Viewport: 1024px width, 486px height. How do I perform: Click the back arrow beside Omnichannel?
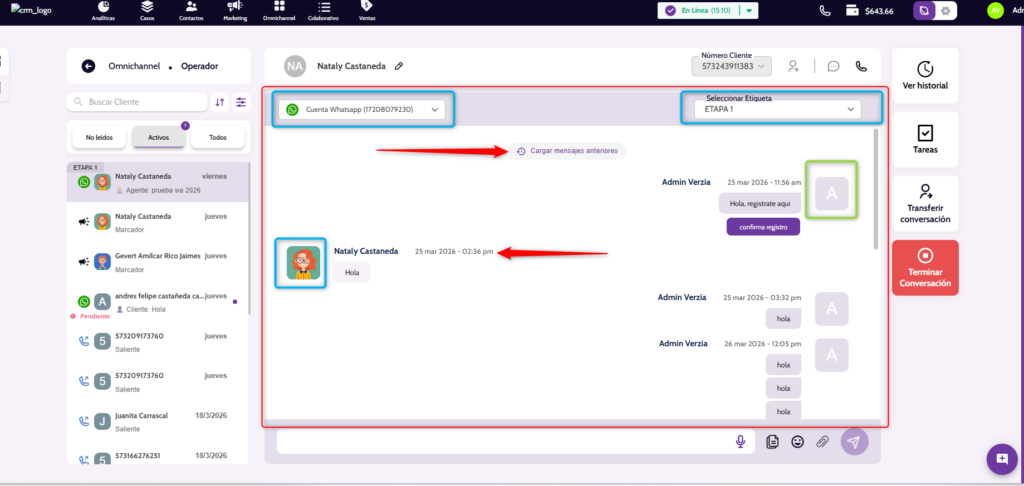pos(88,66)
